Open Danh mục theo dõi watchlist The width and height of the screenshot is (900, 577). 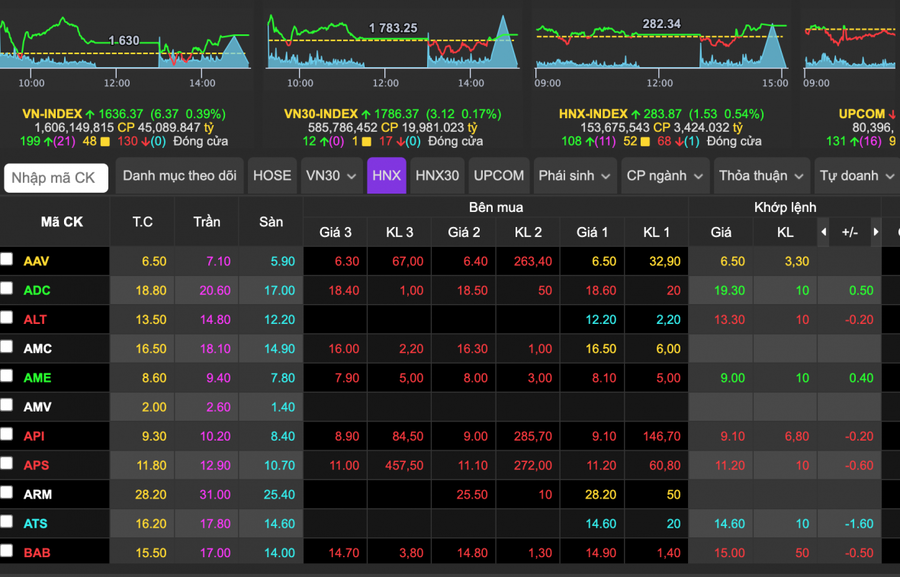180,176
